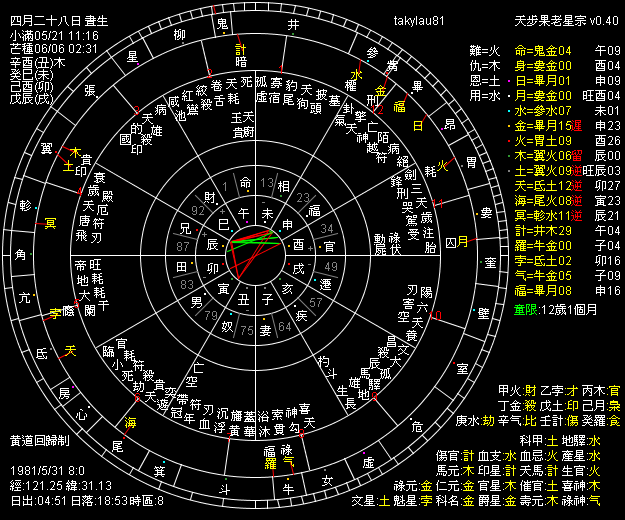
Task: Click the 命 palace cell in inner ring
Action: pyautogui.click(x=246, y=182)
